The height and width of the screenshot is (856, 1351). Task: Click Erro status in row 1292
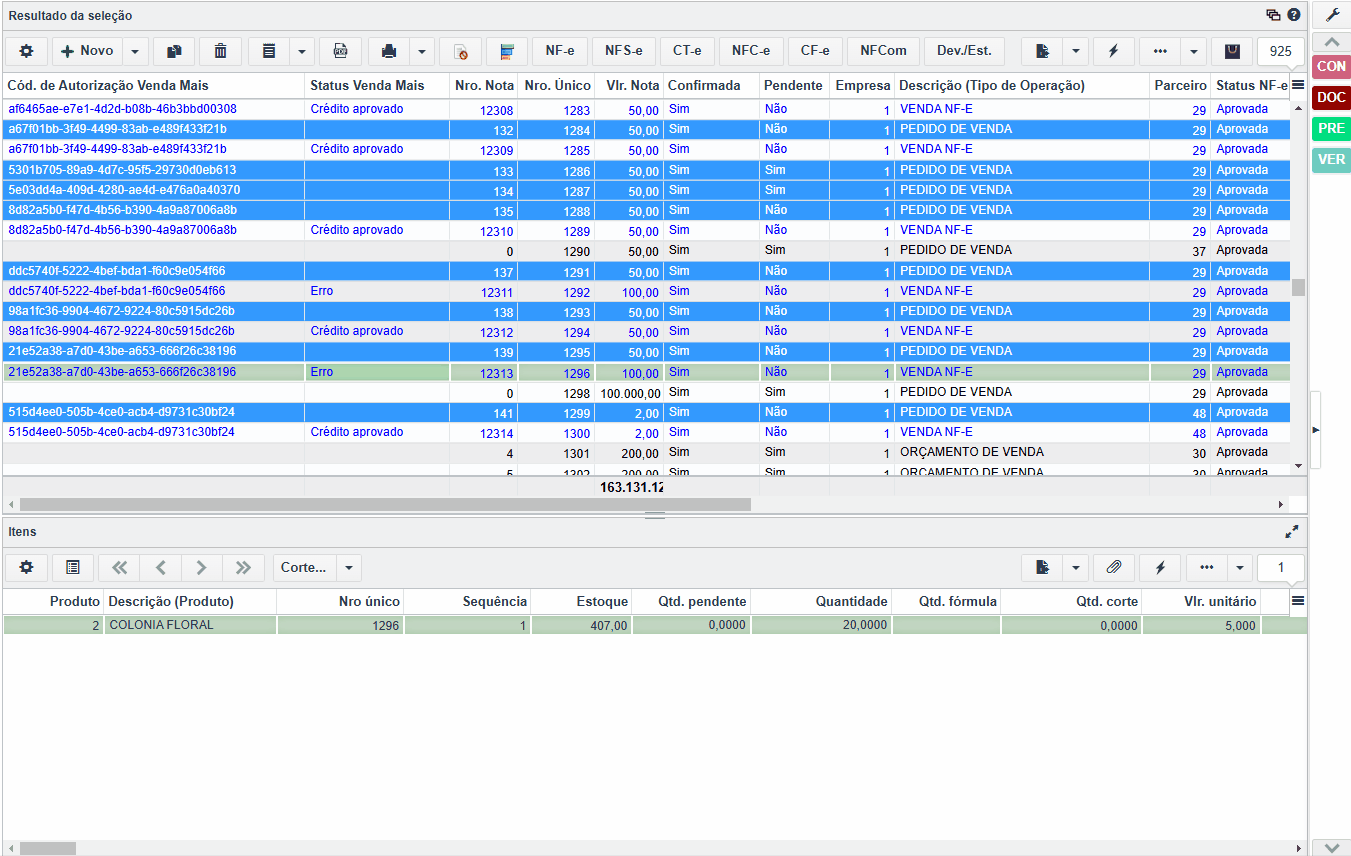[322, 291]
